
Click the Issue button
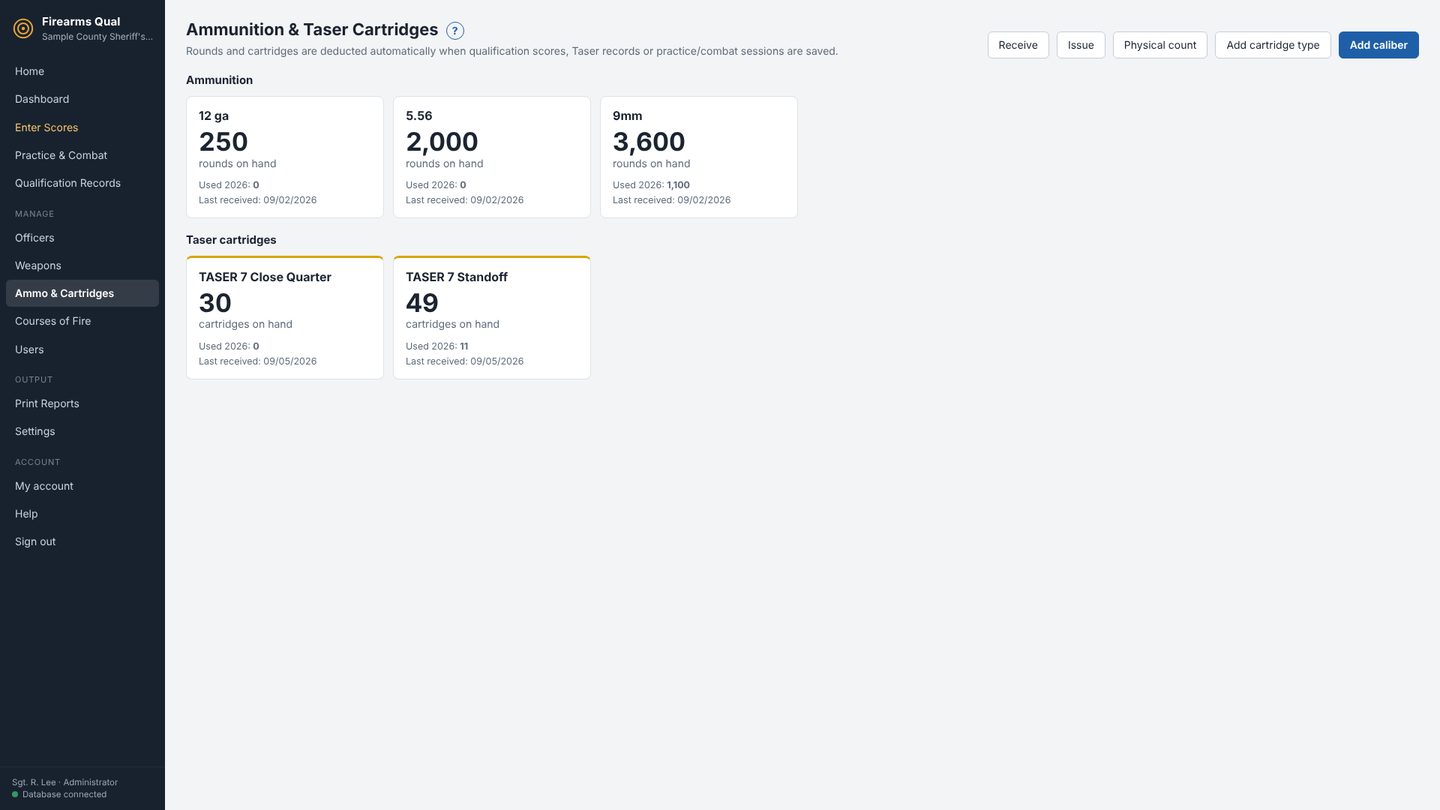(1081, 45)
